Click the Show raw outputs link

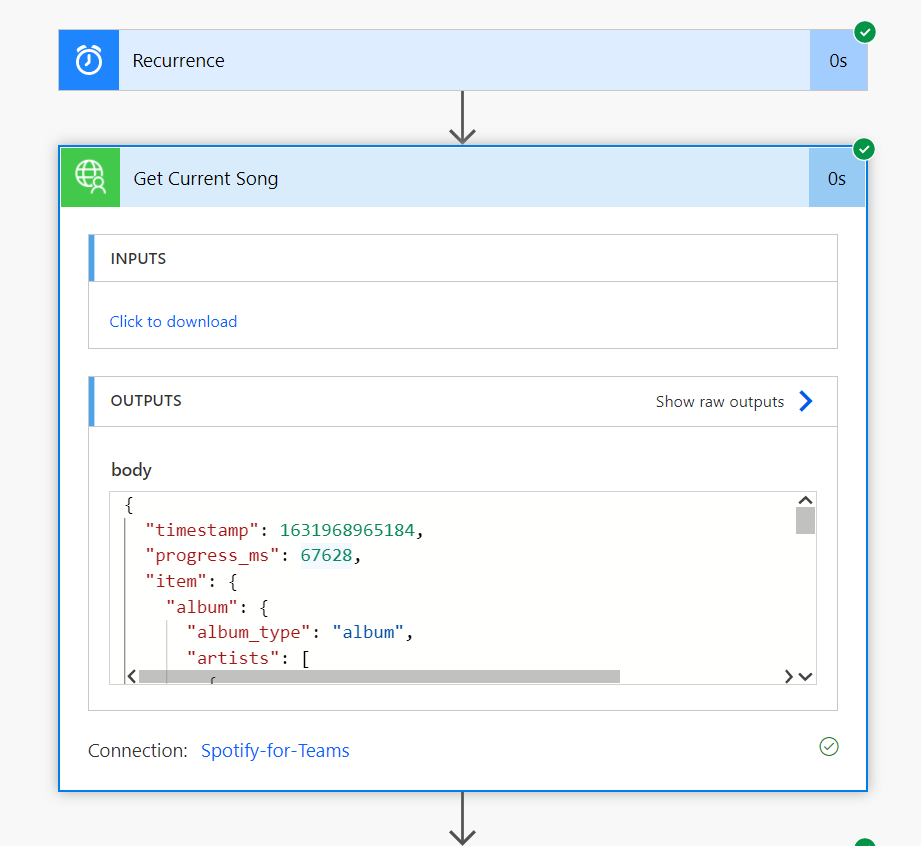[x=720, y=402]
